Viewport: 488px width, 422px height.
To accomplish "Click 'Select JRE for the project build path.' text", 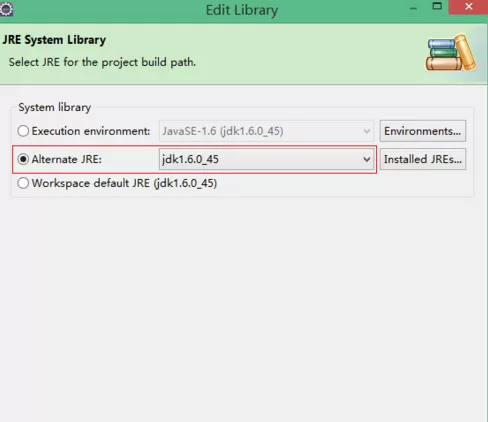I will pyautogui.click(x=102, y=62).
